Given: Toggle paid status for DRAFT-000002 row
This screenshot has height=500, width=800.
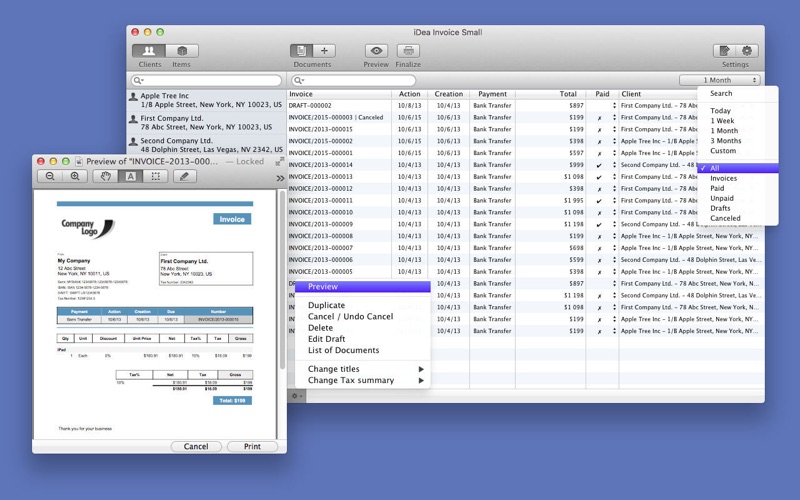Looking at the screenshot, I should (600, 106).
